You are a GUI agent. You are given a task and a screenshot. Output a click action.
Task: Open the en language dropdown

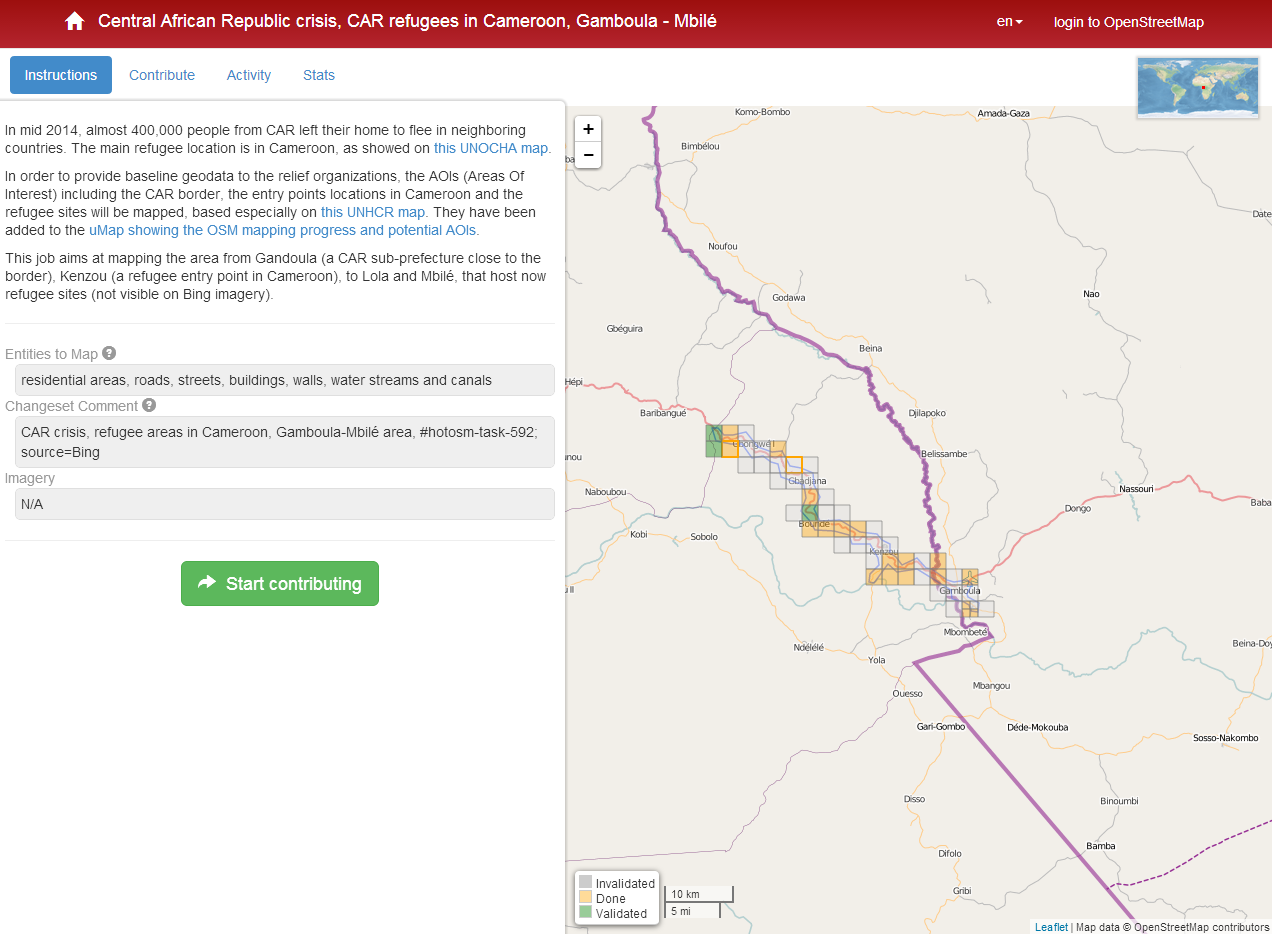click(1009, 22)
